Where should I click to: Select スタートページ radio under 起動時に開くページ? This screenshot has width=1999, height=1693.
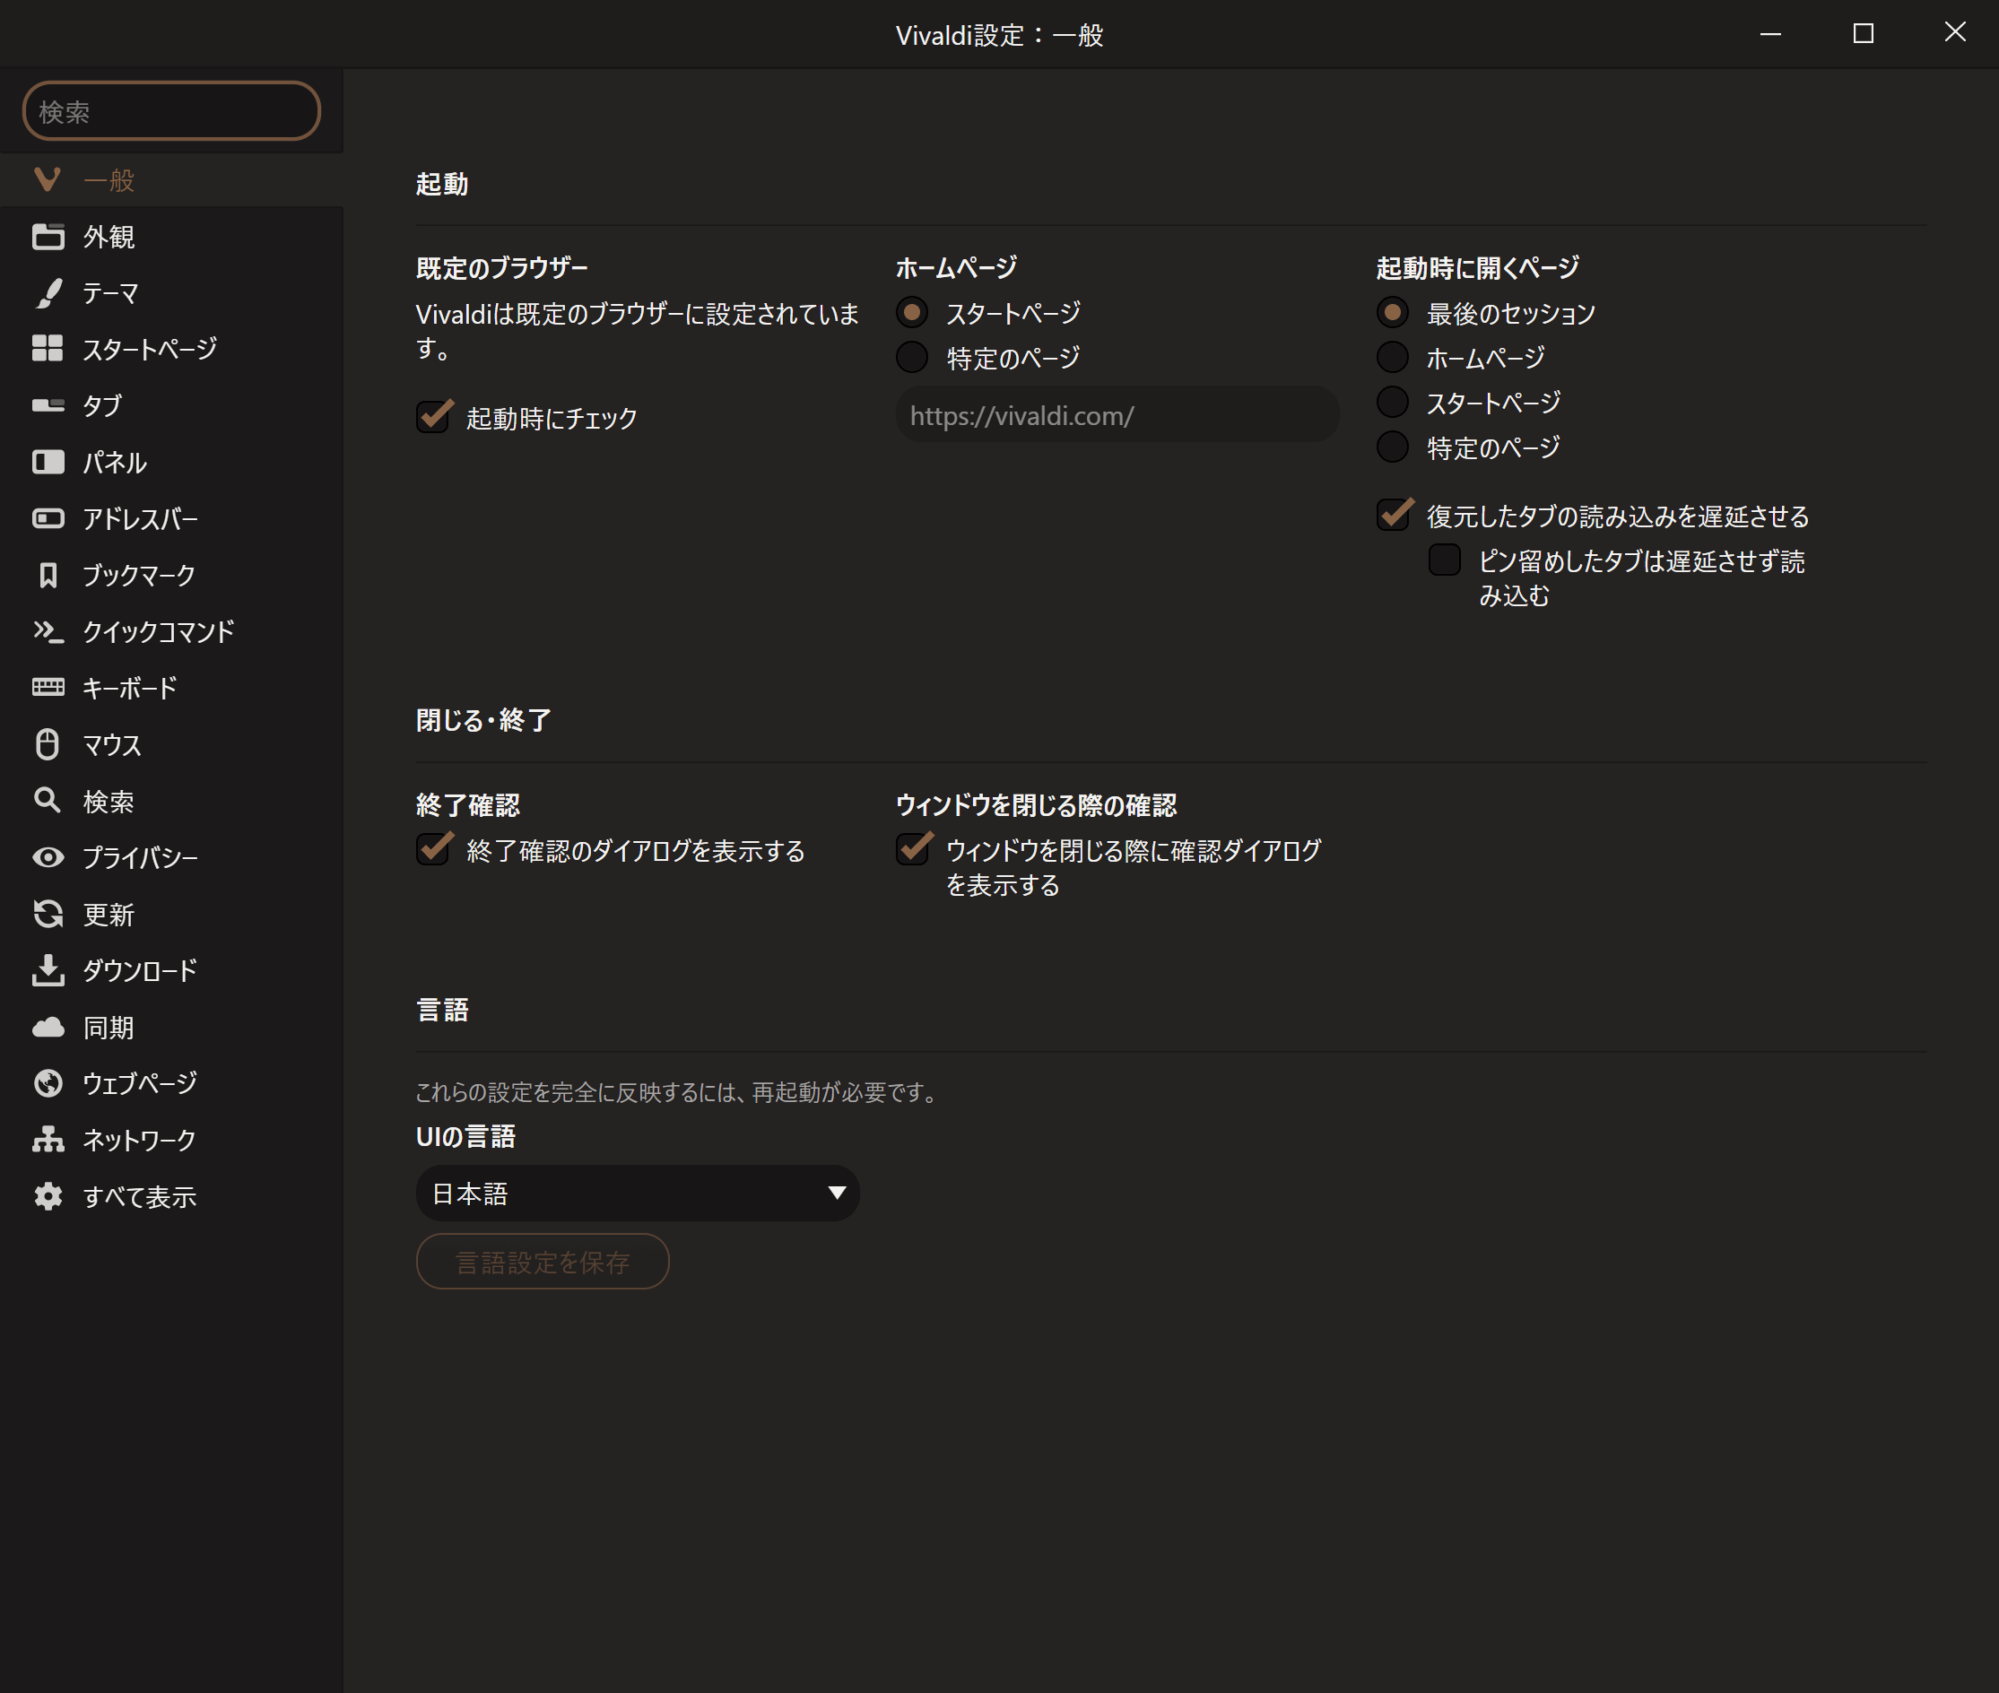[x=1392, y=402]
